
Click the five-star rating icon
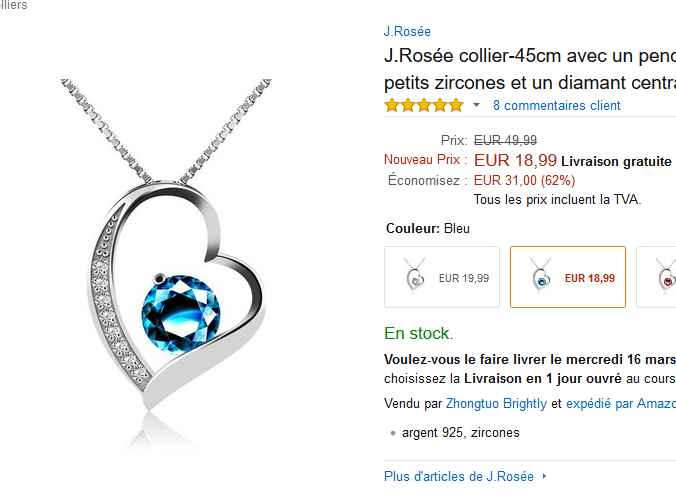[424, 105]
